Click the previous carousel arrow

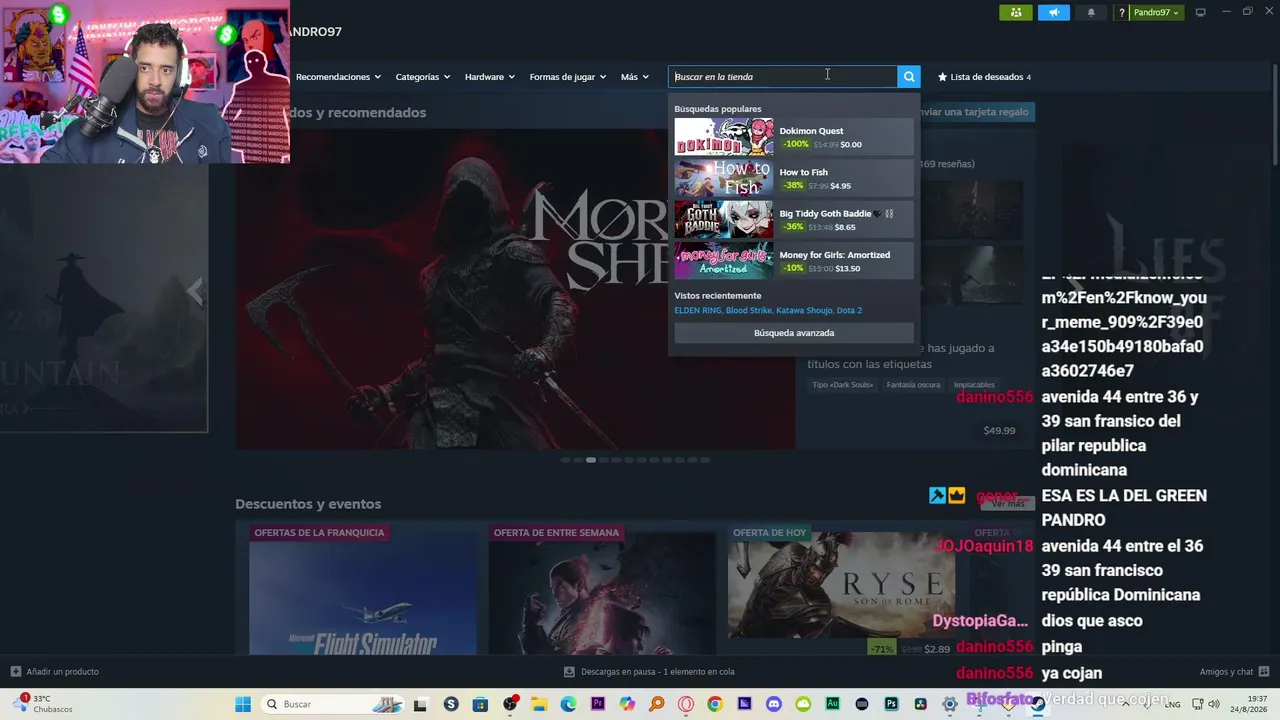click(194, 291)
